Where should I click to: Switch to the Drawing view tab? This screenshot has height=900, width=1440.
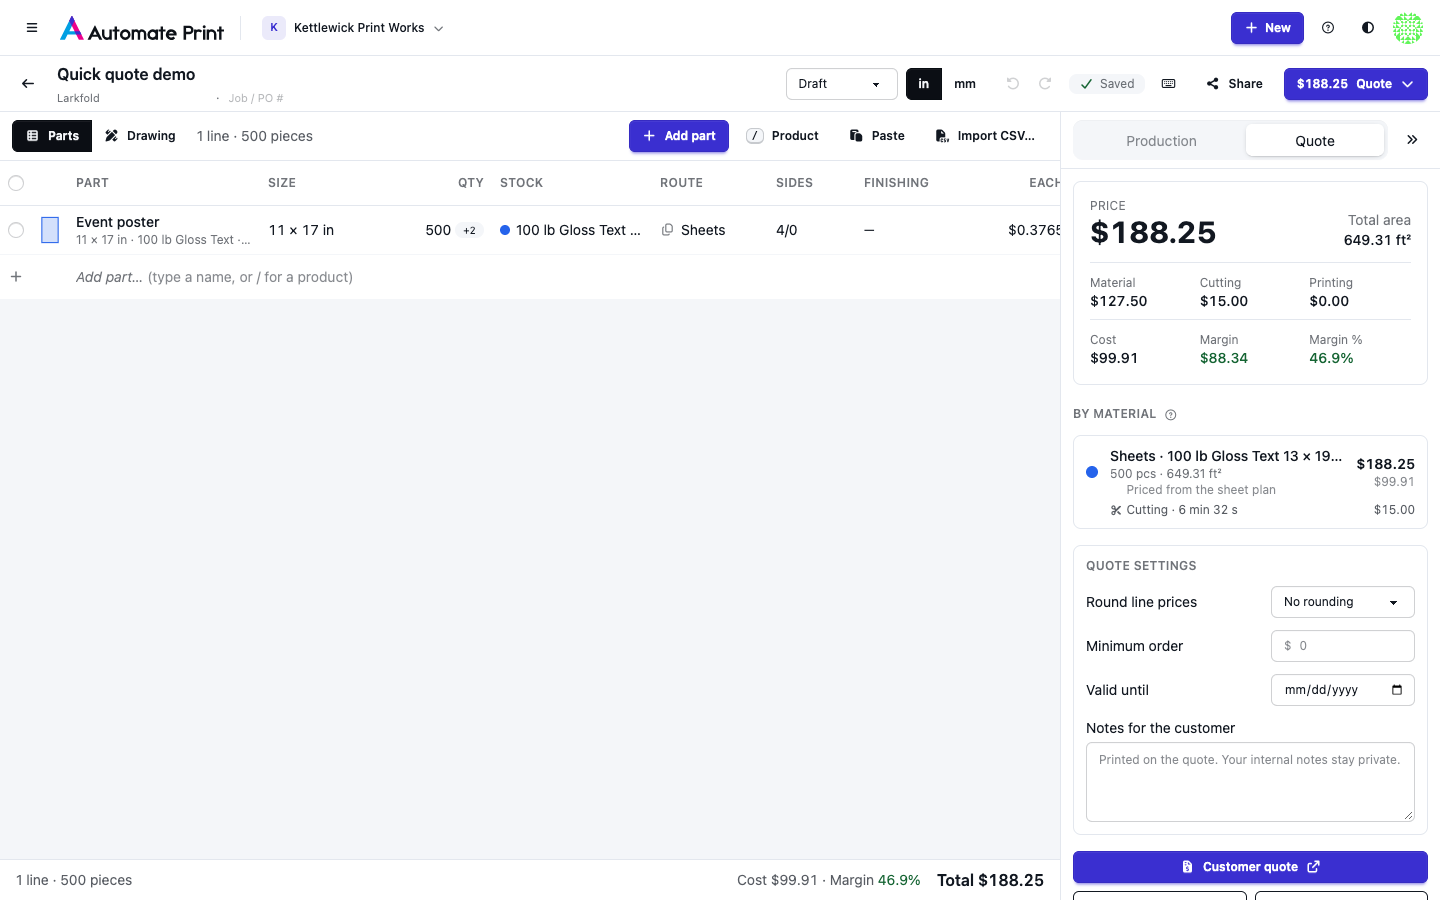coord(140,136)
